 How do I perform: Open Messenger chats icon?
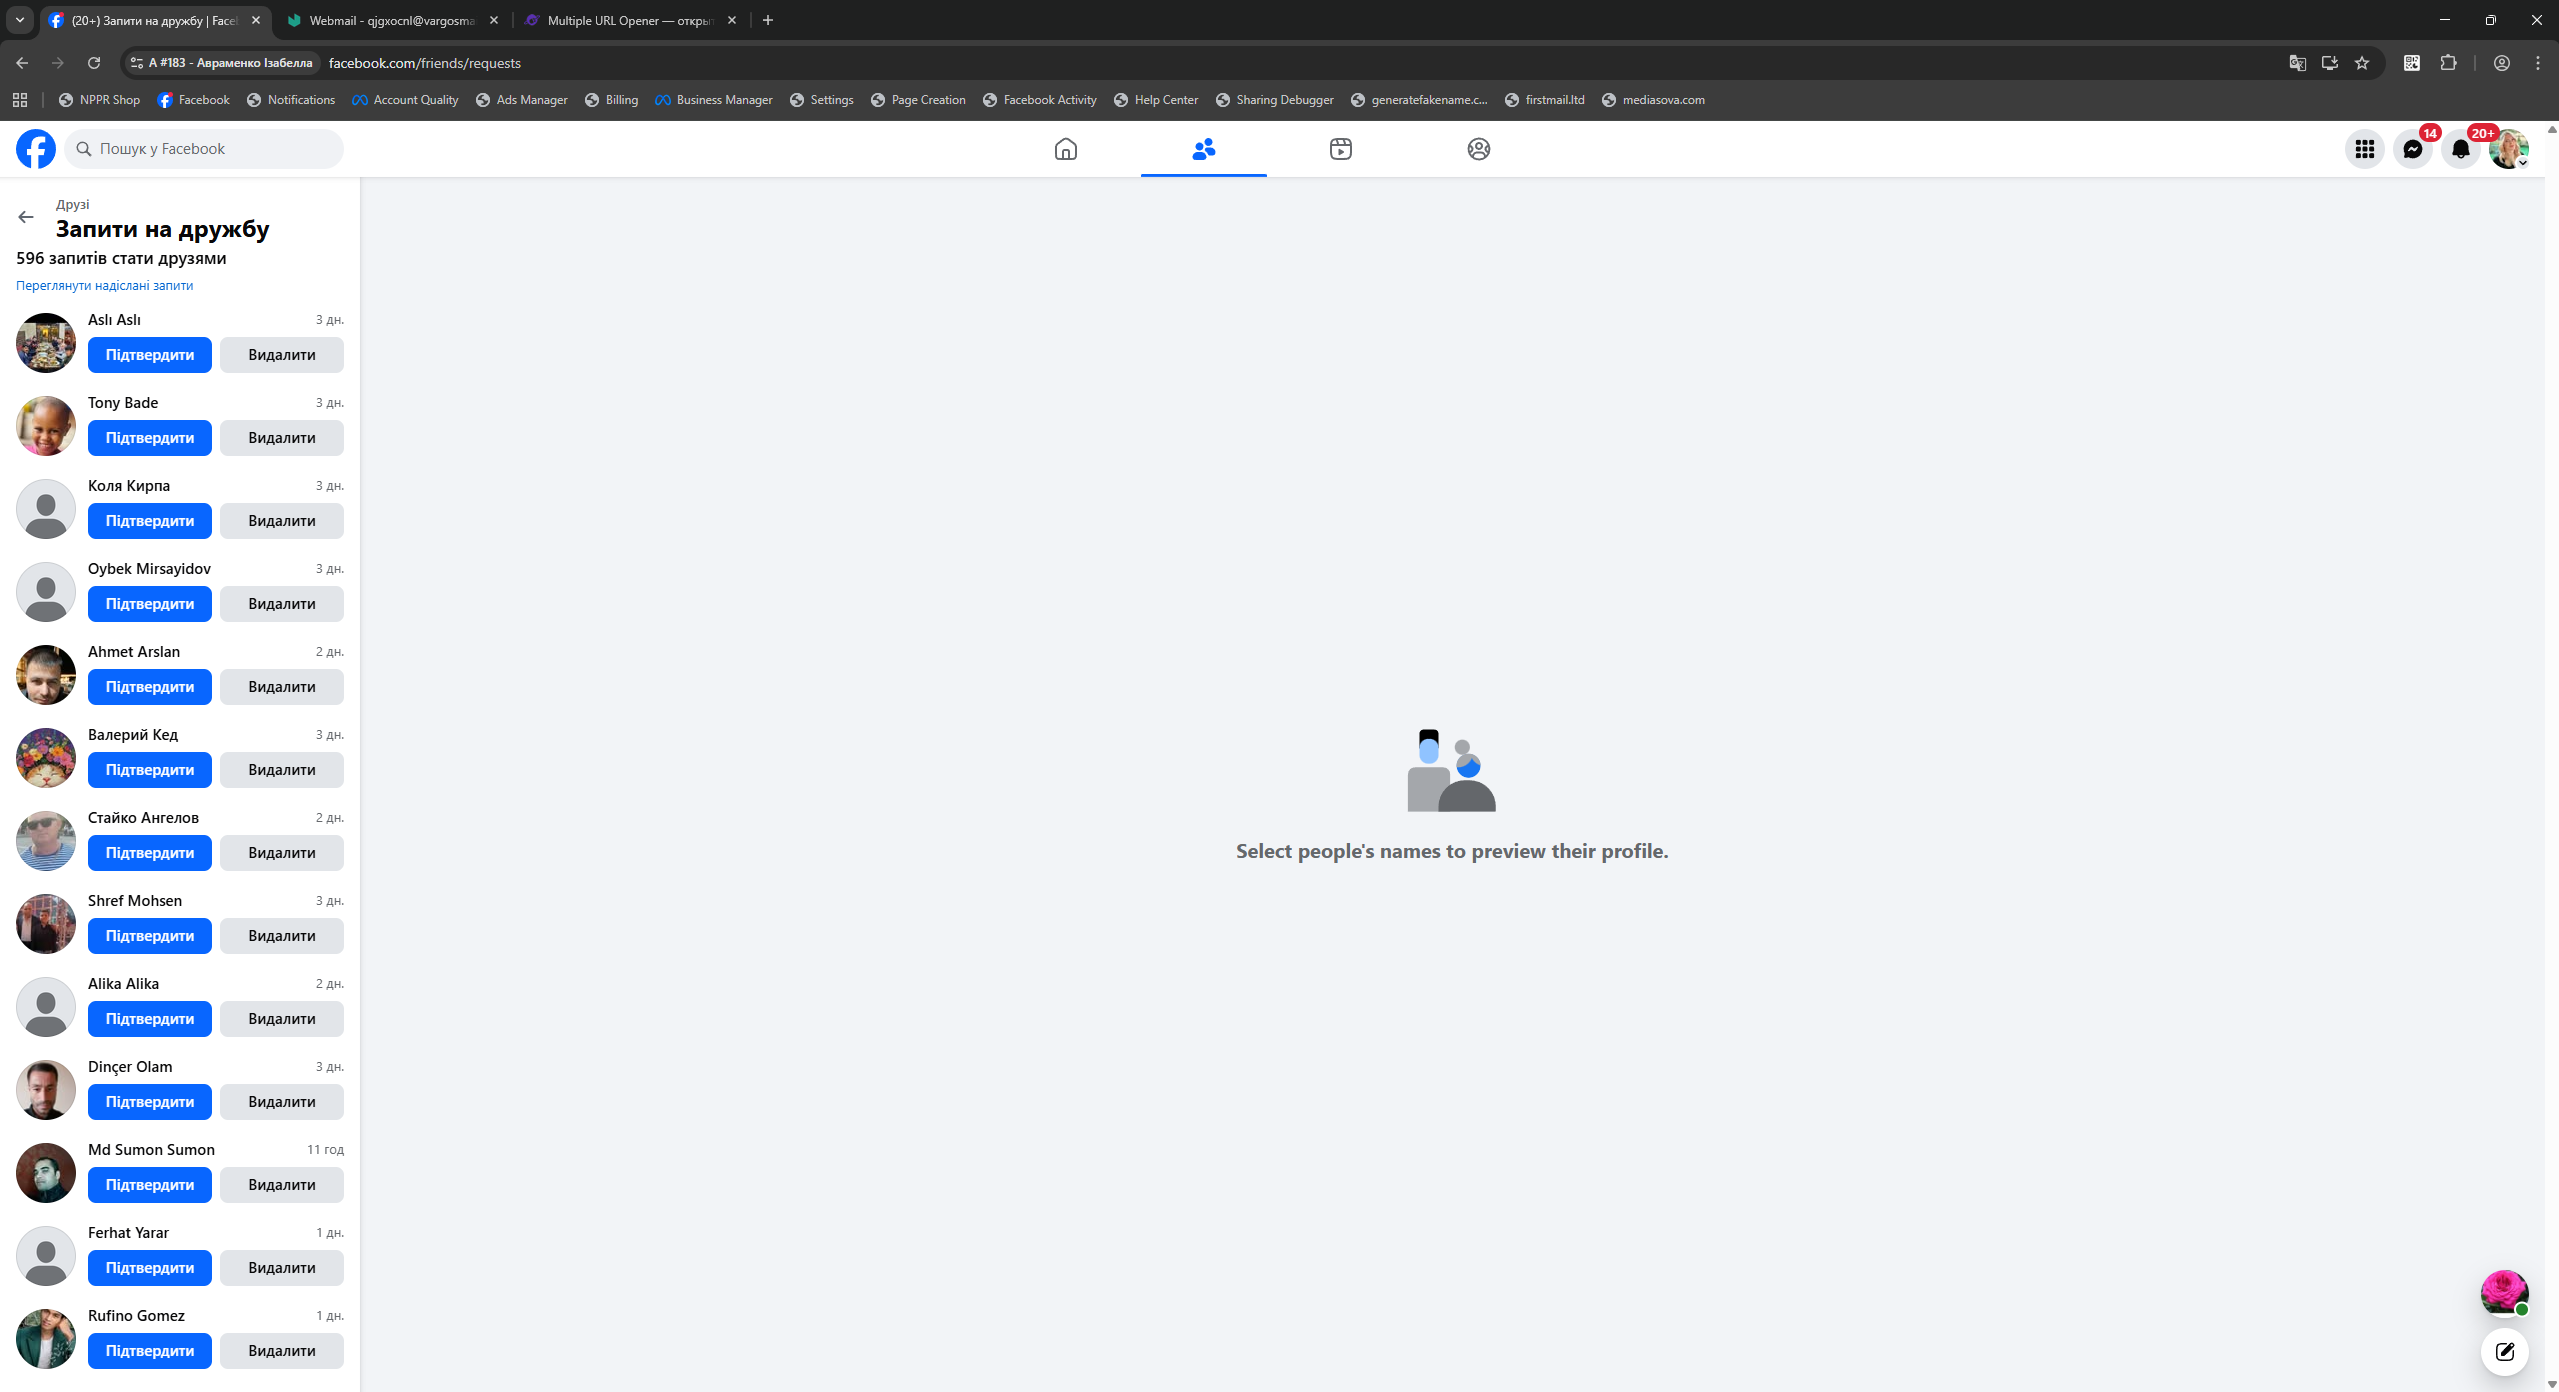coord(2412,149)
